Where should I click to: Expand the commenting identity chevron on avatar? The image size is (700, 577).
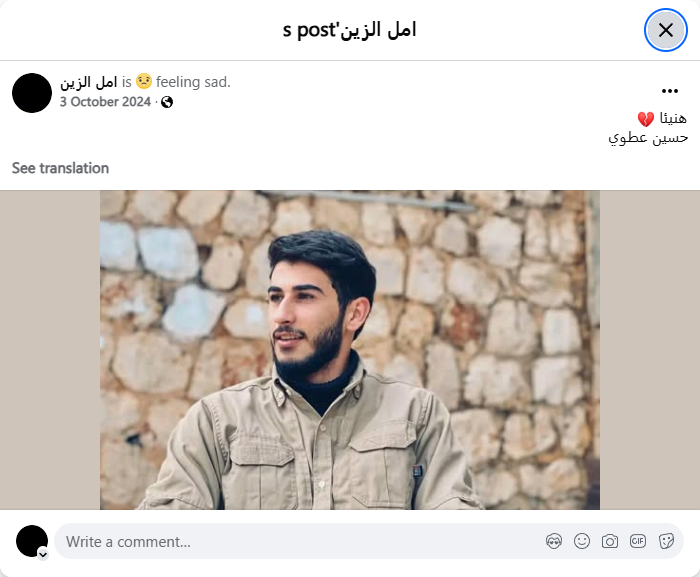43,555
